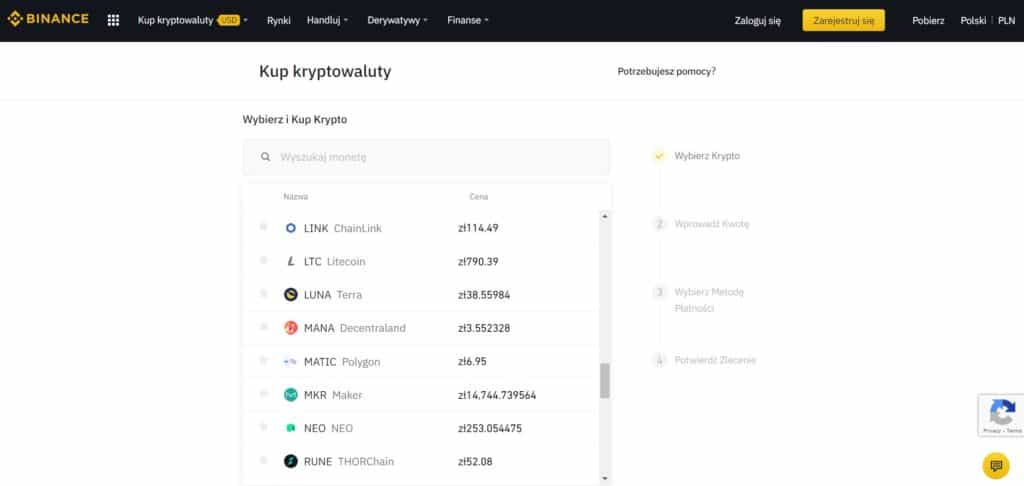The image size is (1024, 486).
Task: Open the PLN currency selector
Action: tap(1006, 20)
